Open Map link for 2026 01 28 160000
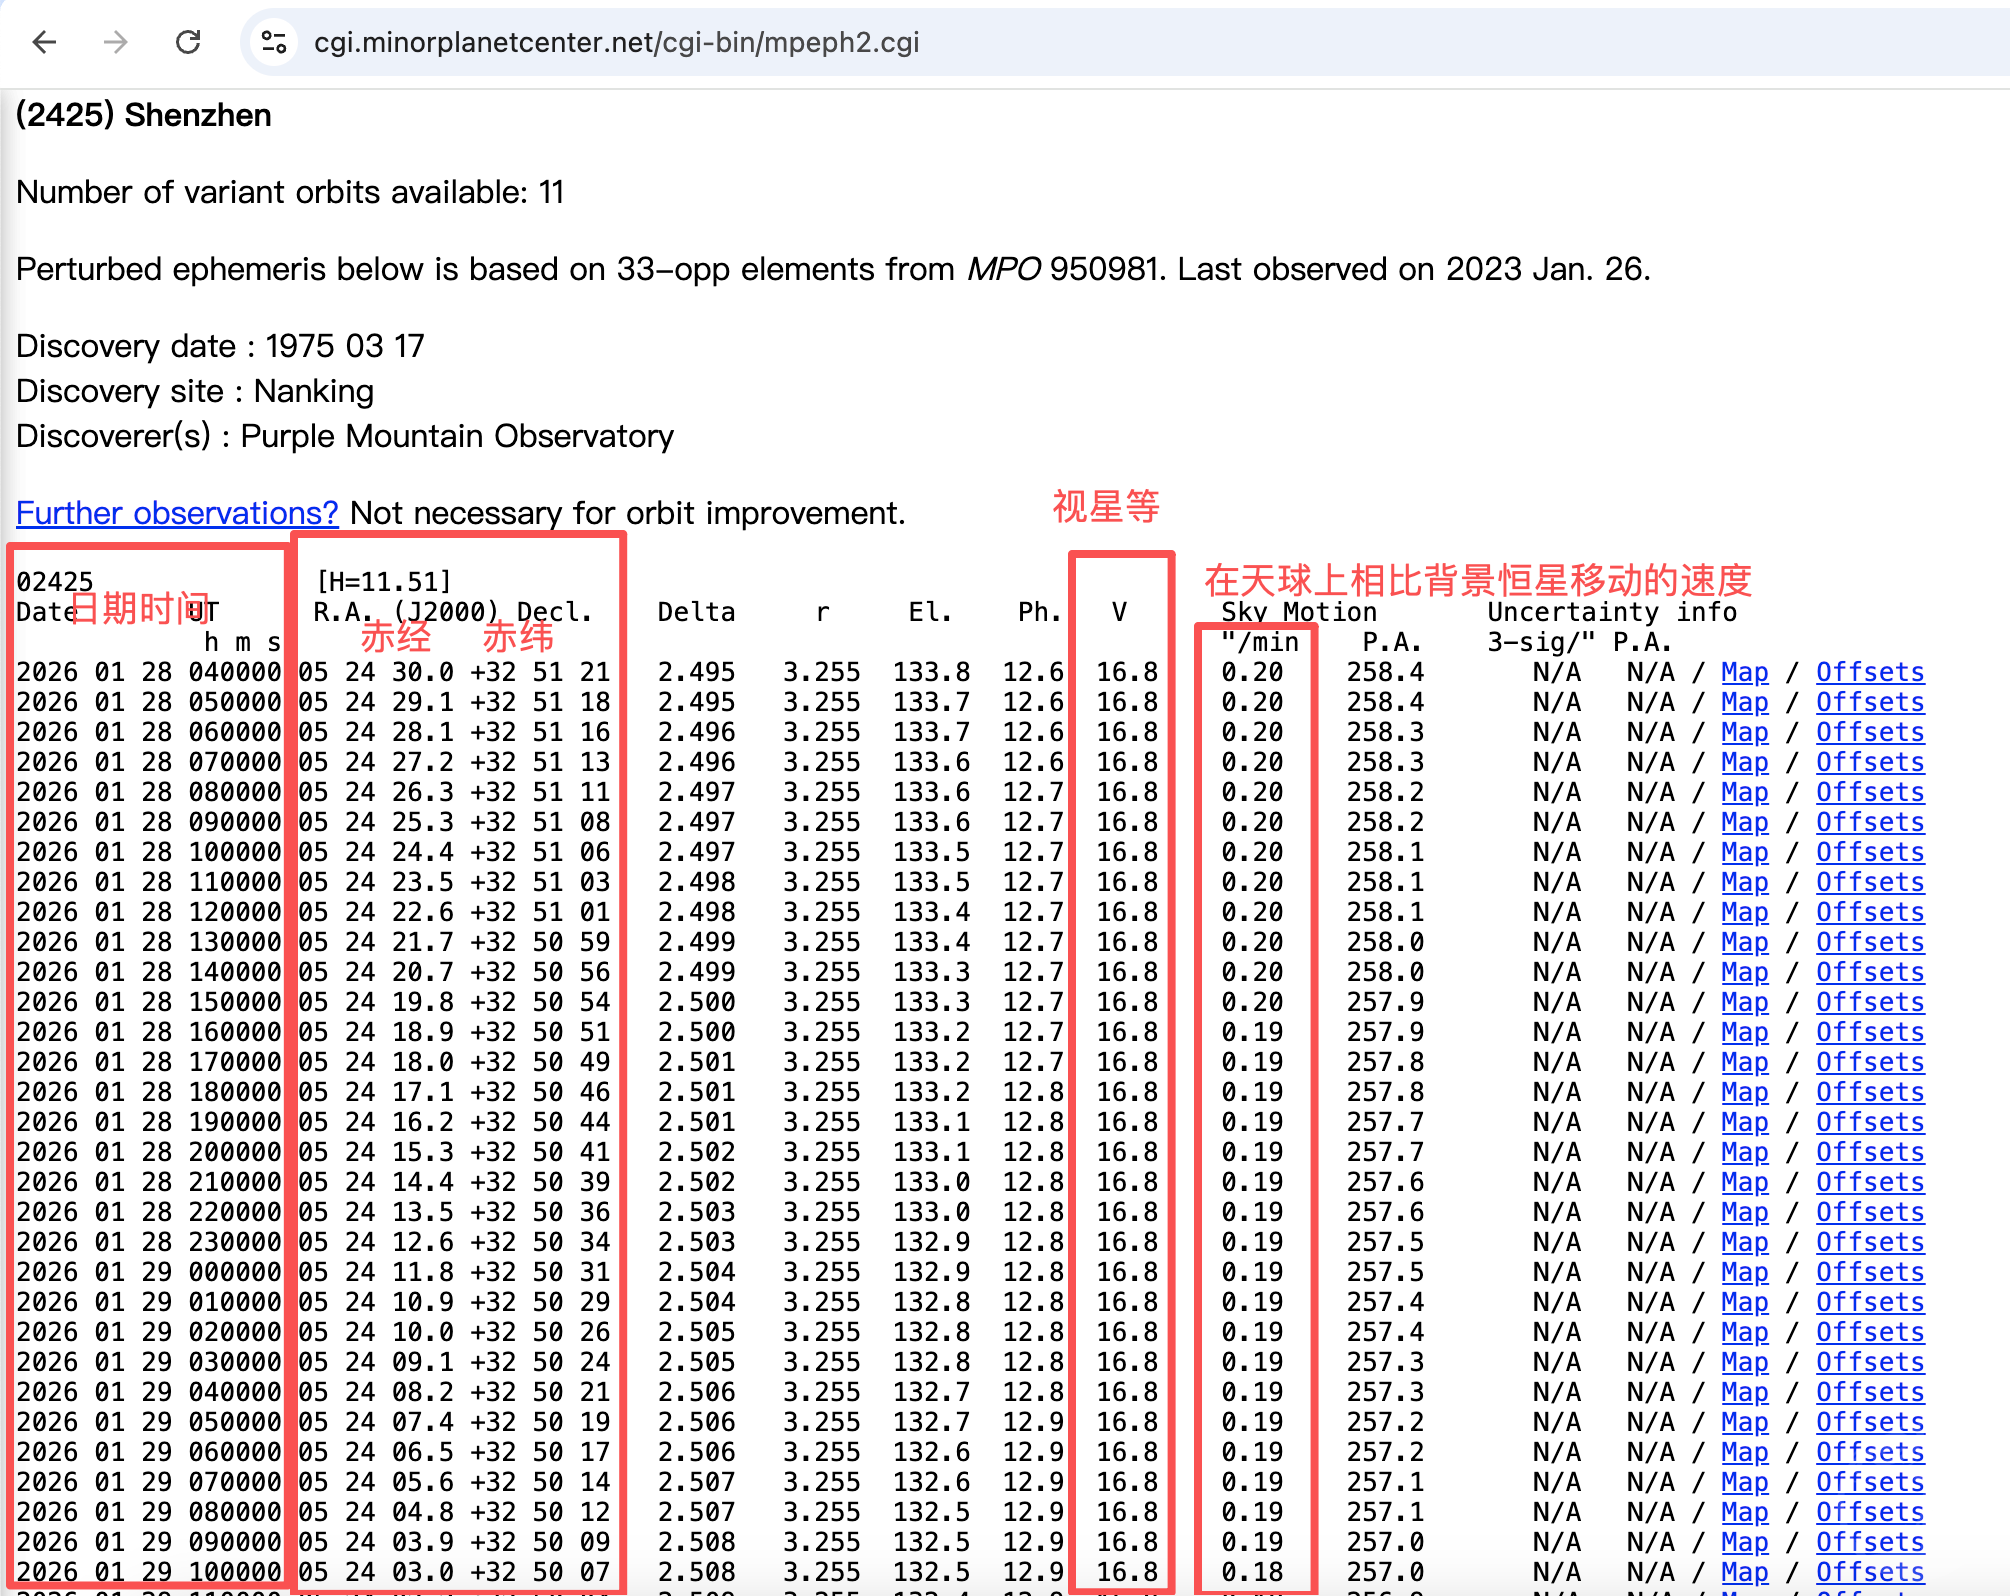This screenshot has width=2010, height=1596. pos(1744,1032)
